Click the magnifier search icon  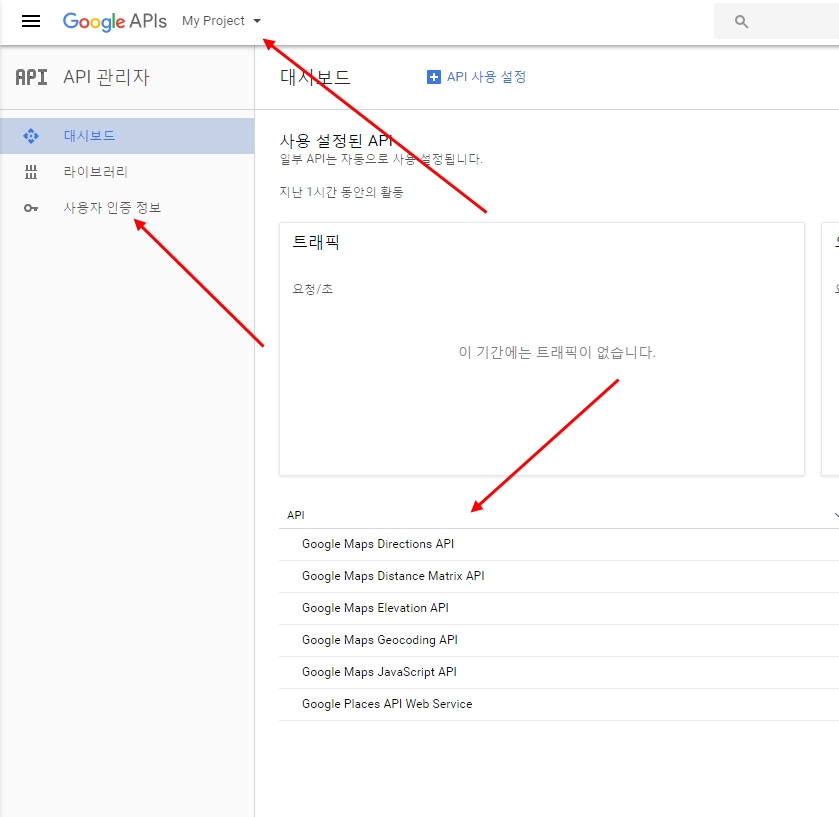pos(741,21)
